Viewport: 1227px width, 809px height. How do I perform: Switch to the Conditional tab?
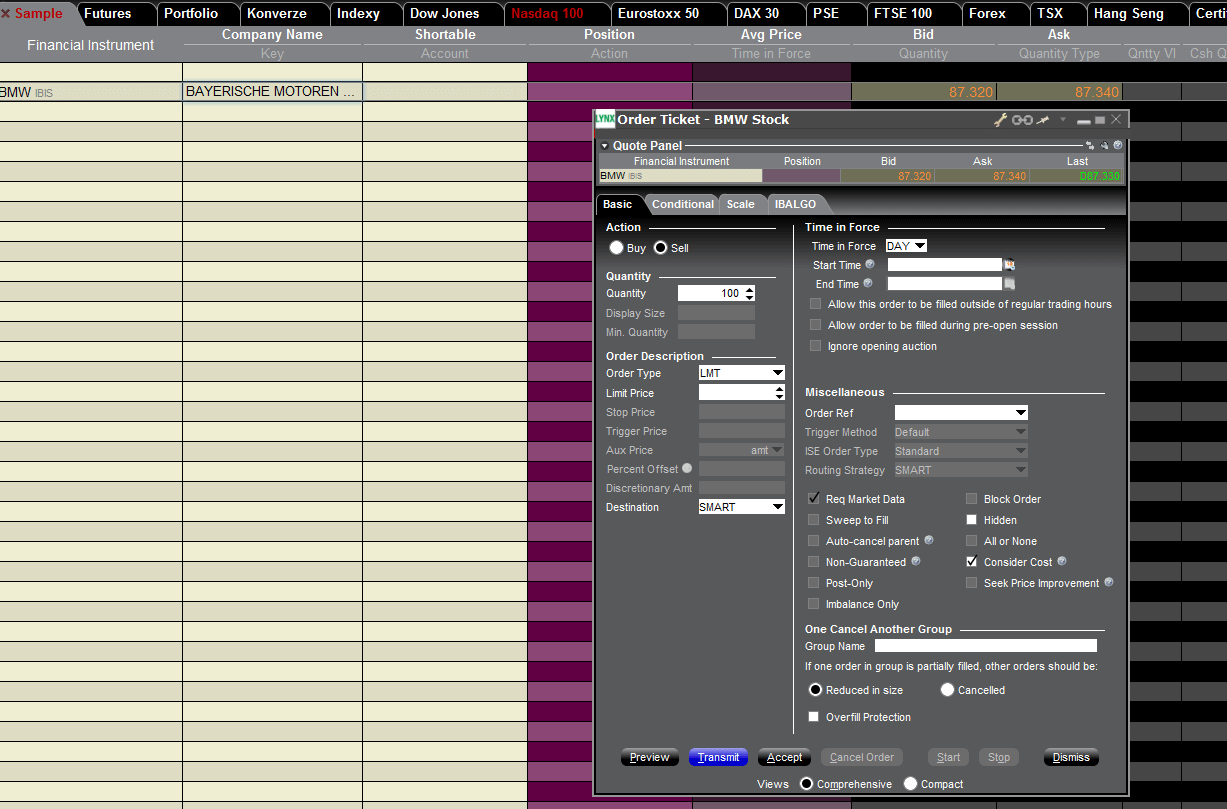tap(683, 204)
